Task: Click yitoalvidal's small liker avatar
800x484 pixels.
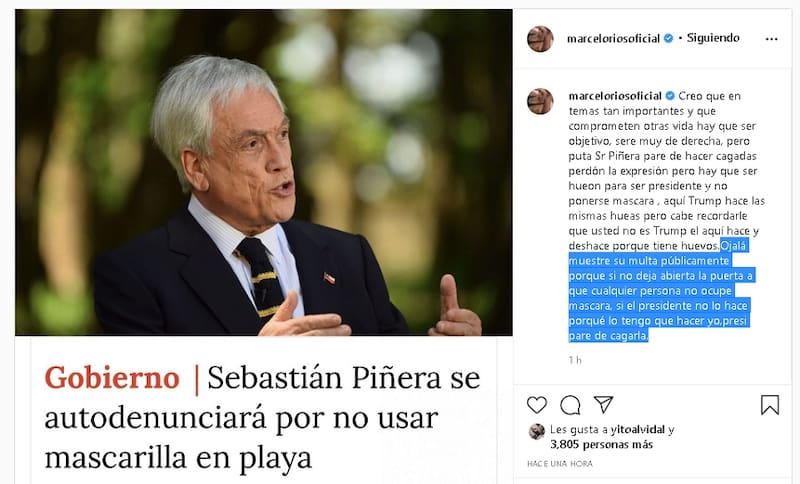Action: [537, 431]
